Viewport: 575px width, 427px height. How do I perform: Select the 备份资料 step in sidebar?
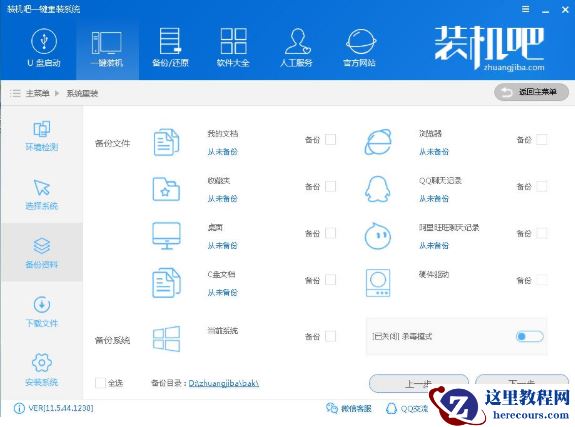coord(42,253)
